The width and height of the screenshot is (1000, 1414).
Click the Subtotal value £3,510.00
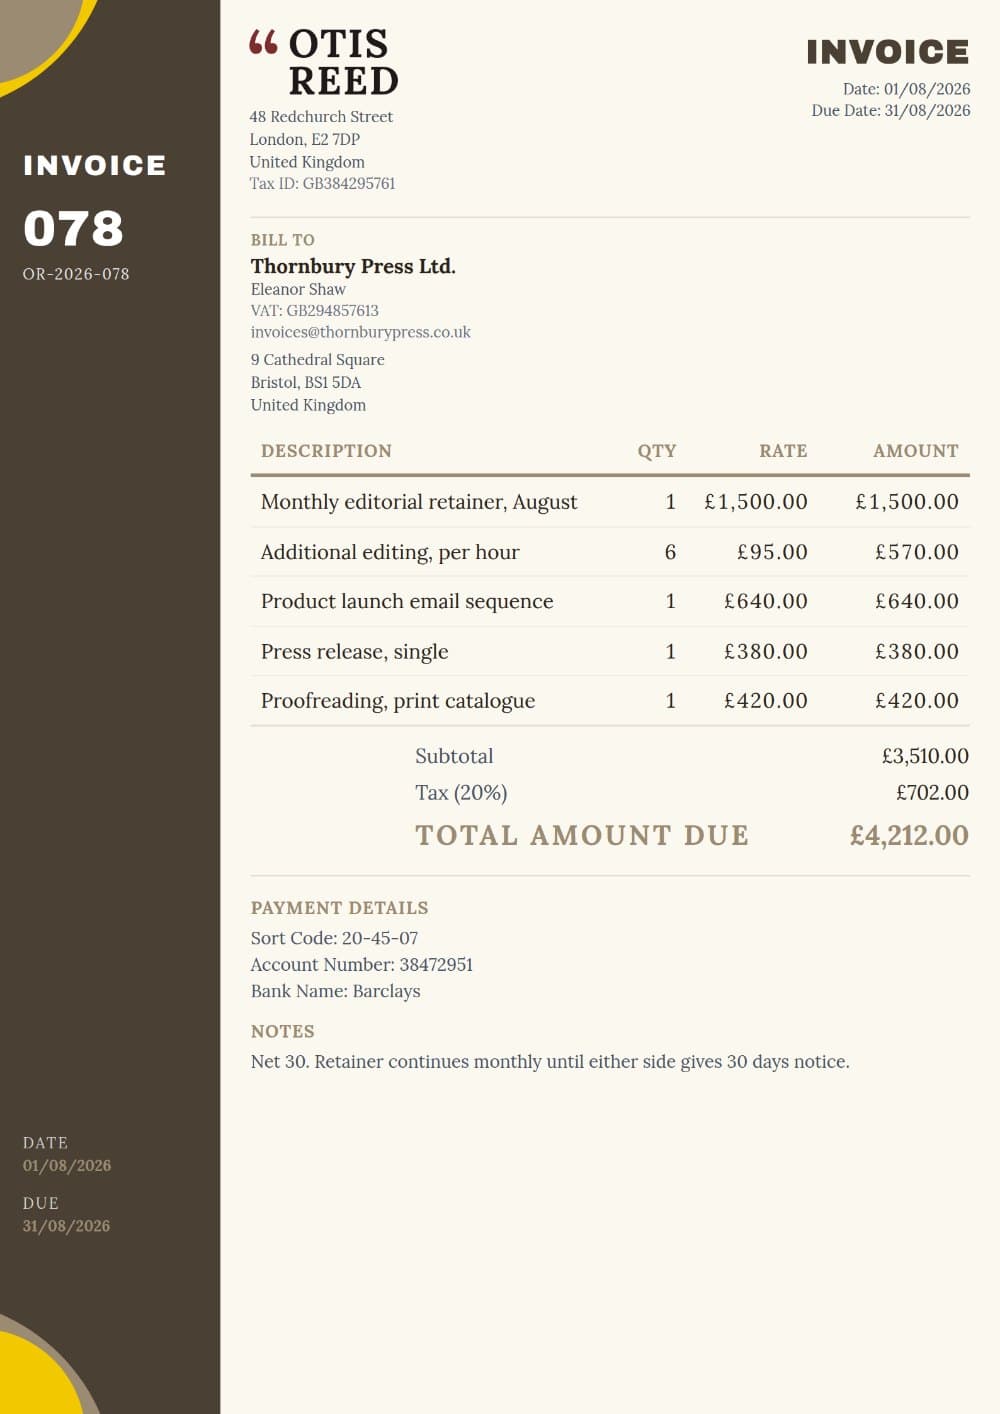tap(925, 756)
